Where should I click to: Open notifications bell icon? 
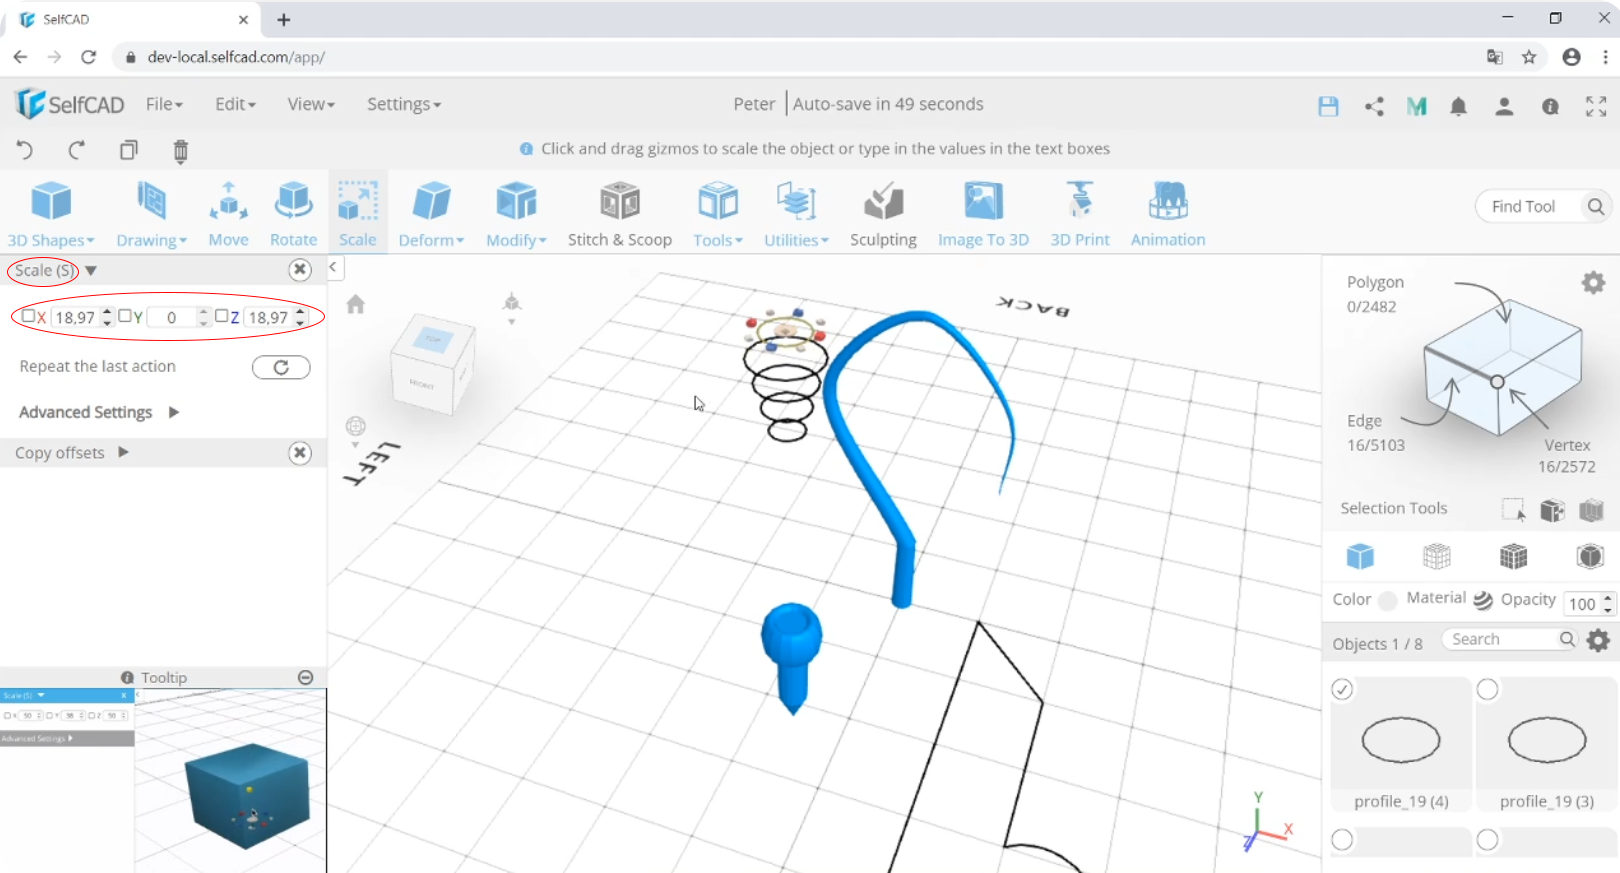[x=1459, y=106]
